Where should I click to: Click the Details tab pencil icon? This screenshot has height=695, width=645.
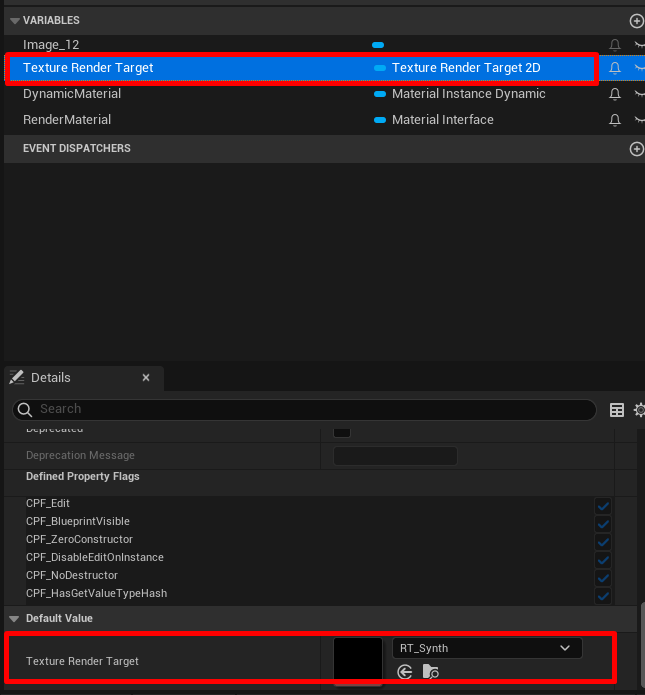point(17,378)
